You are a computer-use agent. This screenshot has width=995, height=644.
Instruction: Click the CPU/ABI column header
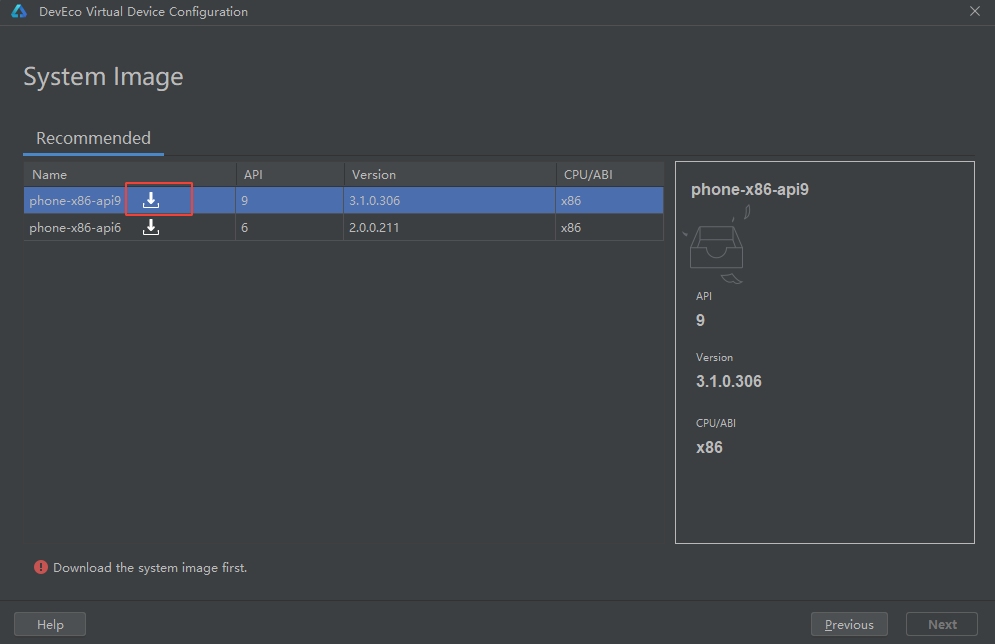click(588, 174)
